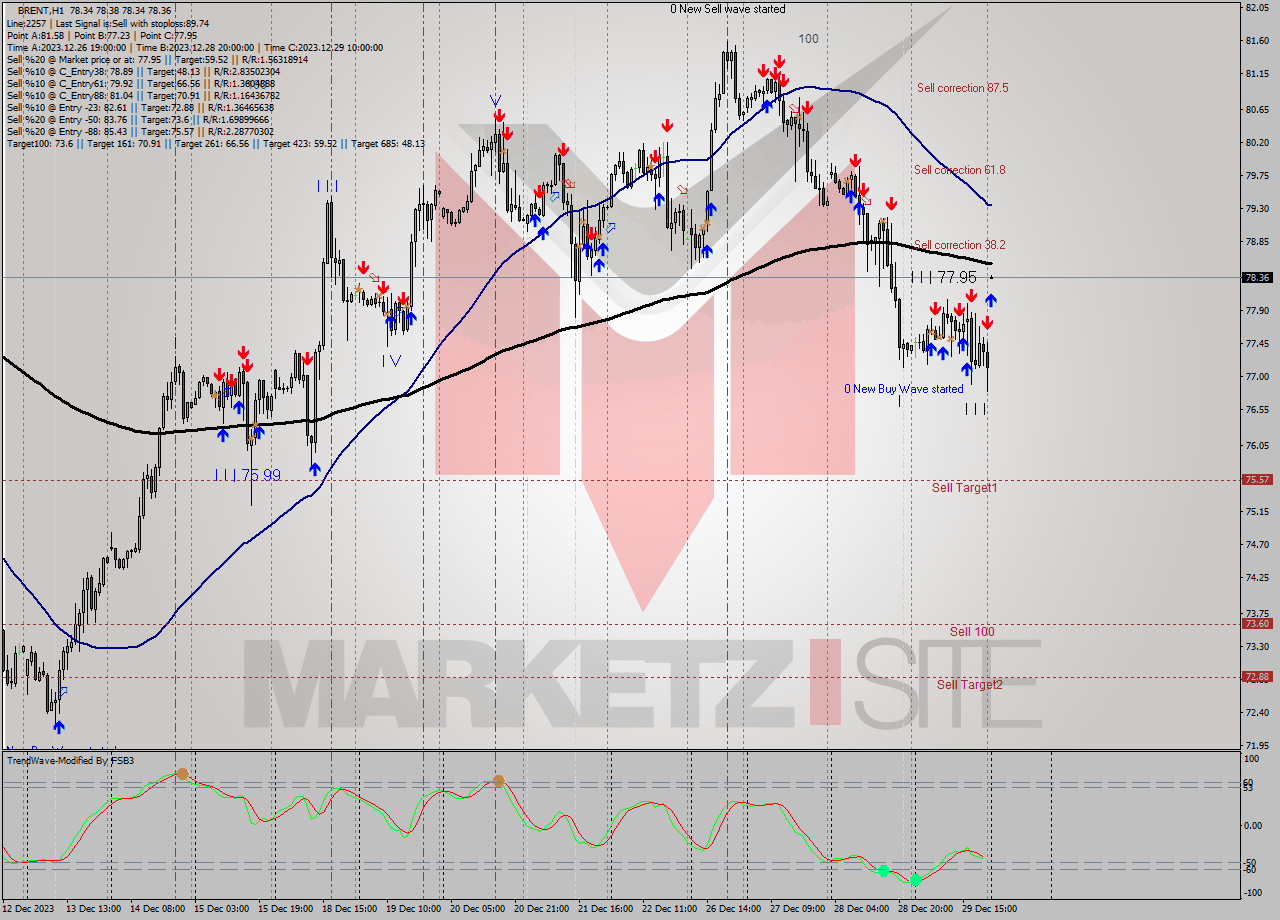Select the 'Sell Target2' line label

point(969,685)
